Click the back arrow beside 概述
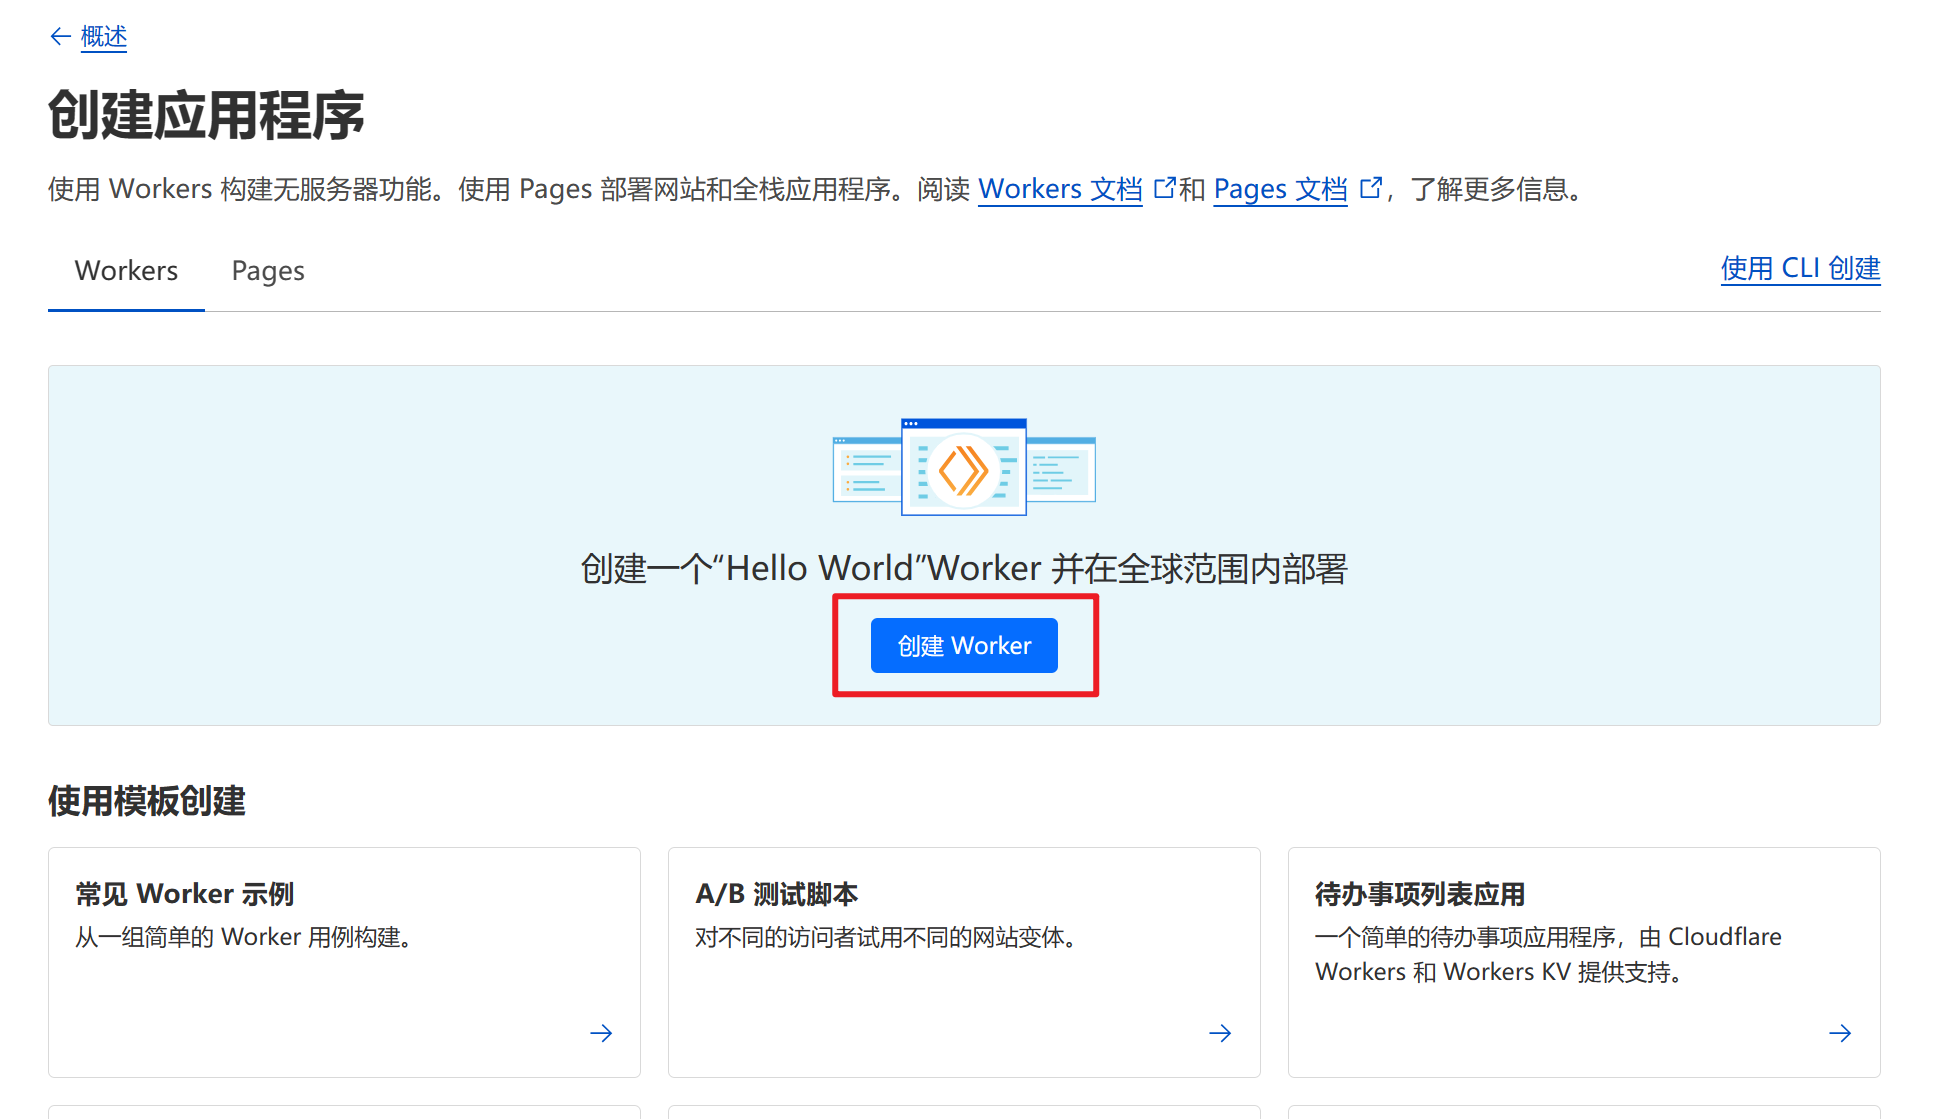 60,37
